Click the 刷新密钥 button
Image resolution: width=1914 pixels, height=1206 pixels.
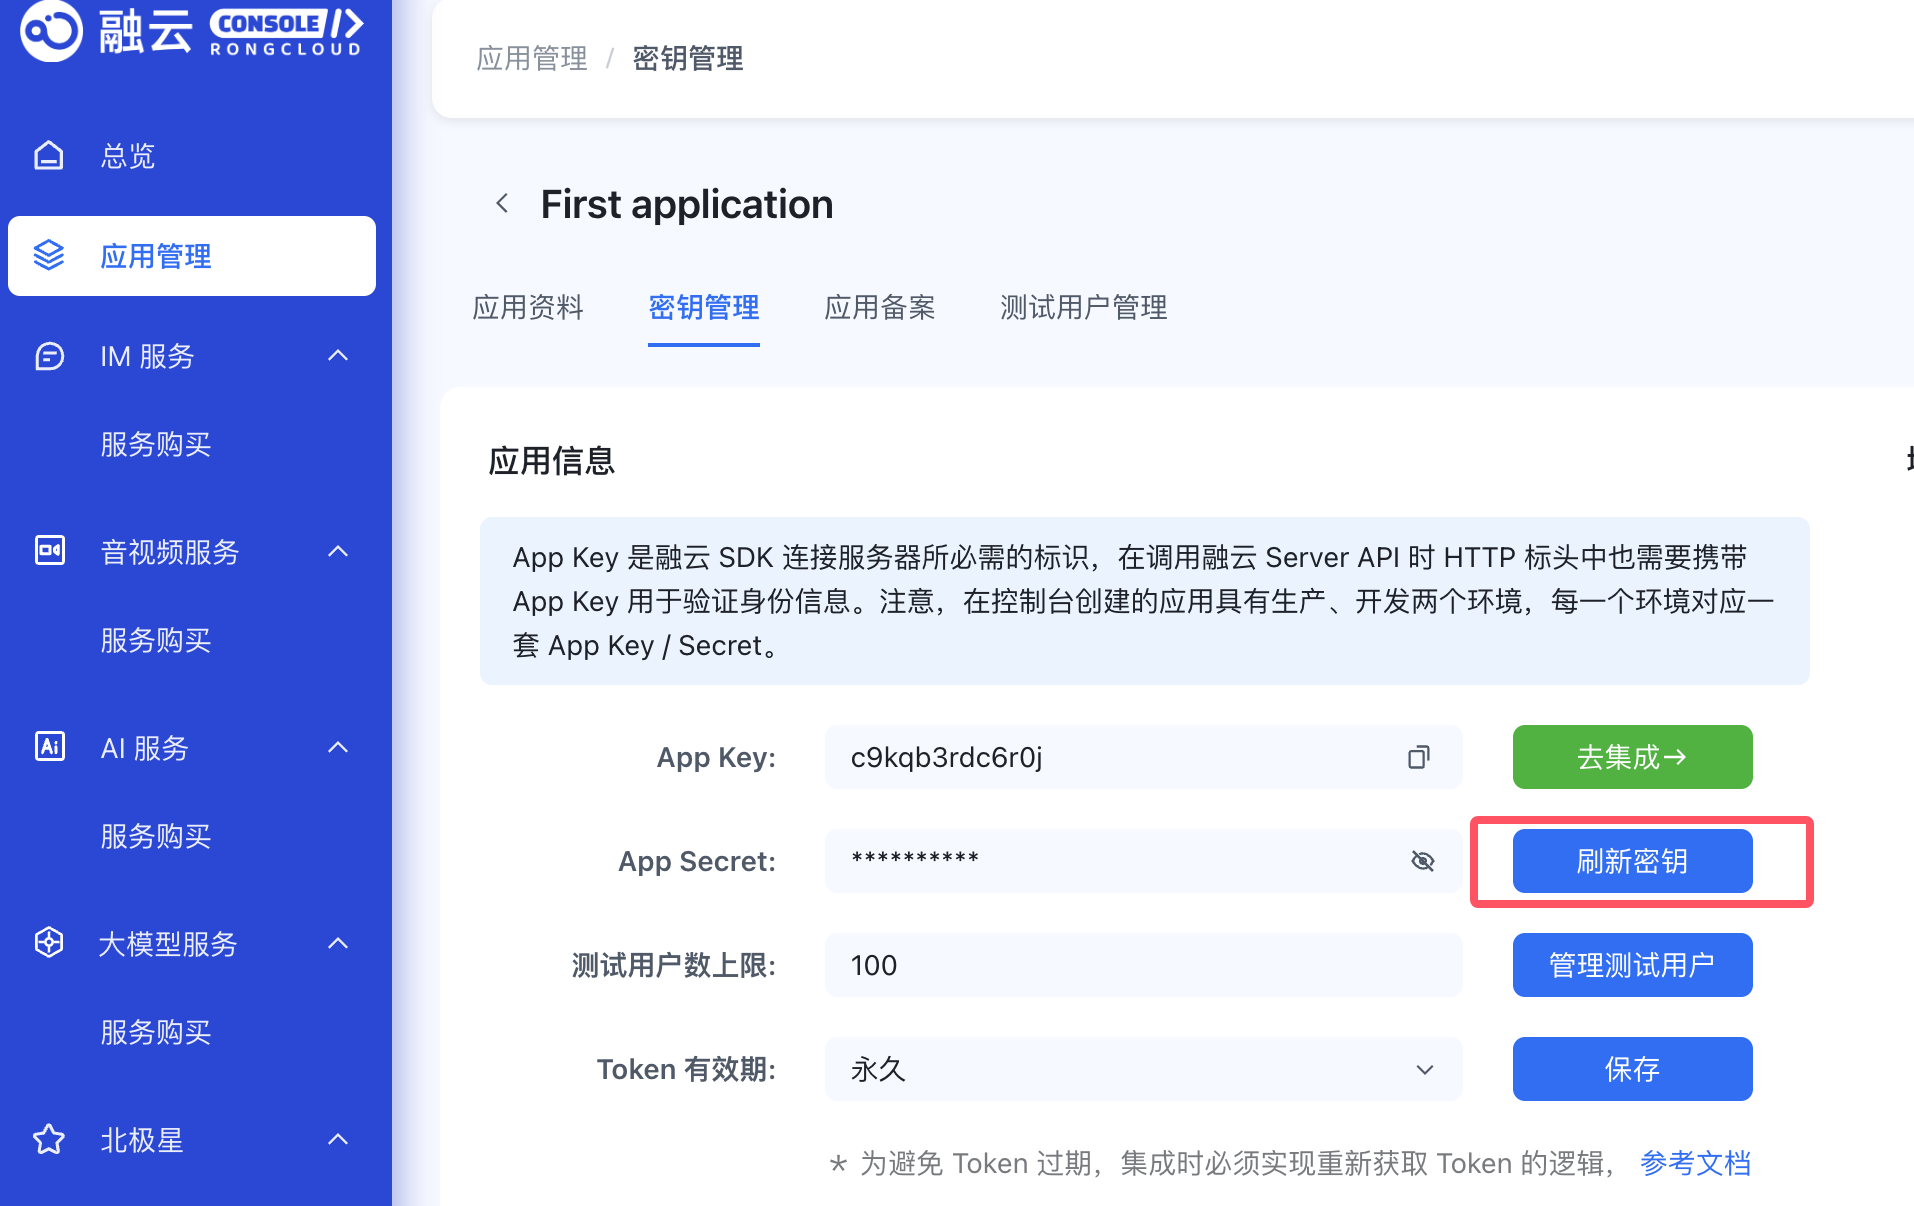coord(1632,861)
